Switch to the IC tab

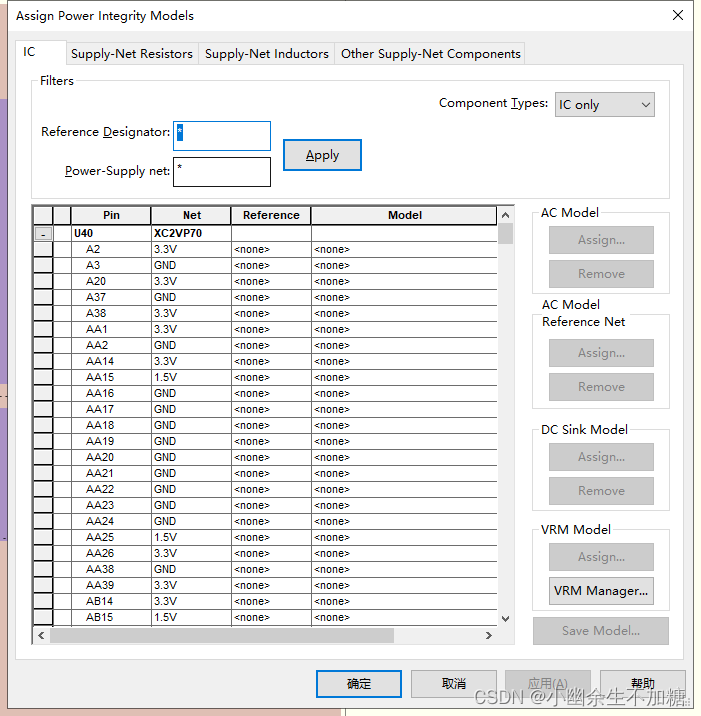40,52
